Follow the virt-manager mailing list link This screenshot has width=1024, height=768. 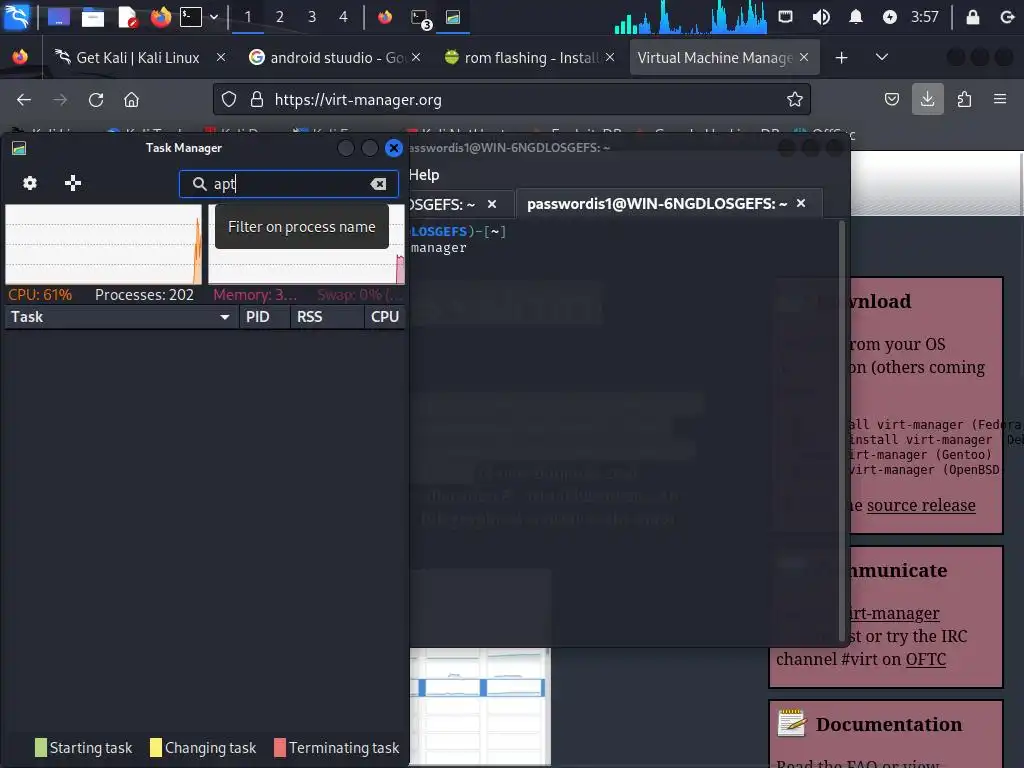click(x=893, y=613)
